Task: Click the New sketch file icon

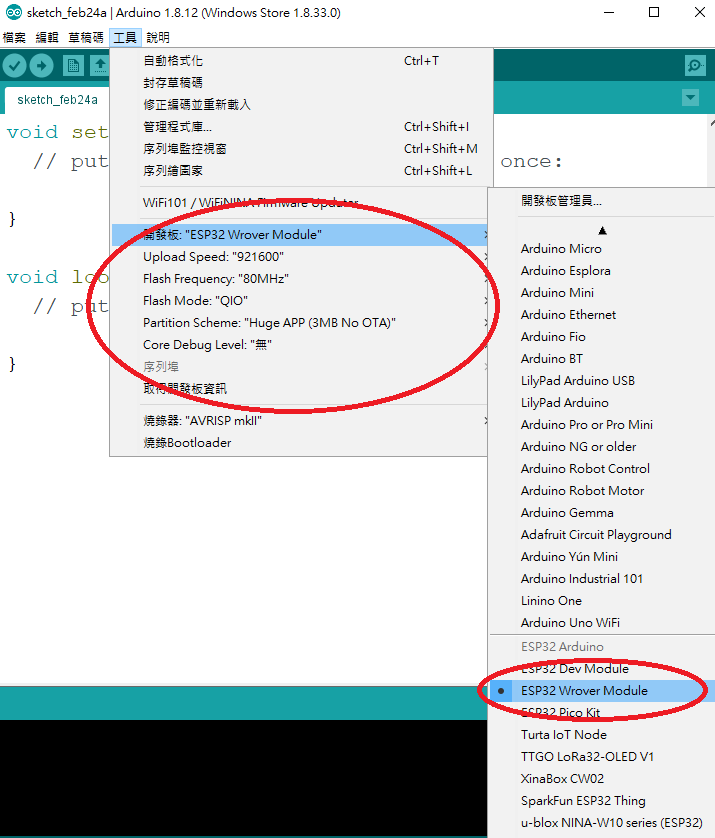Action: tap(73, 66)
